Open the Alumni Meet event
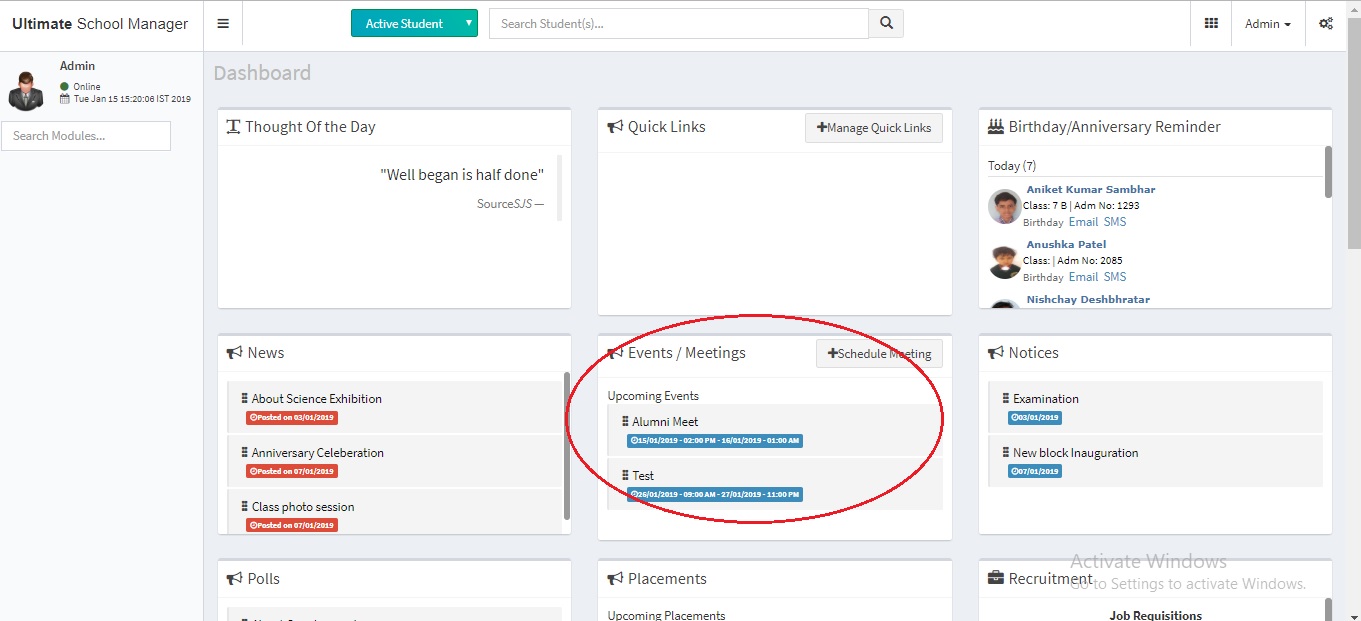Screen dimensions: 1361x621 click(665, 422)
